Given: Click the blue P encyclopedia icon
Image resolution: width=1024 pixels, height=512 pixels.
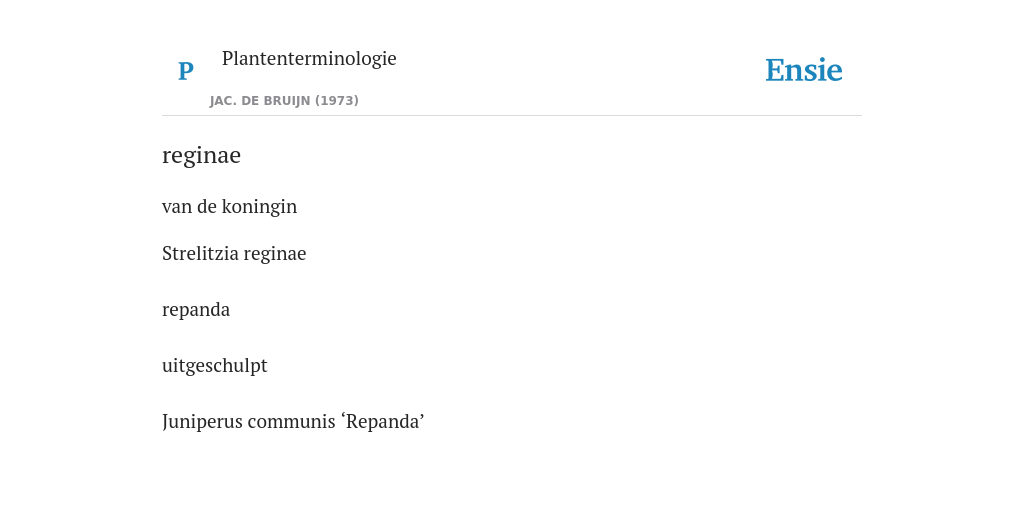Looking at the screenshot, I should coord(185,71).
